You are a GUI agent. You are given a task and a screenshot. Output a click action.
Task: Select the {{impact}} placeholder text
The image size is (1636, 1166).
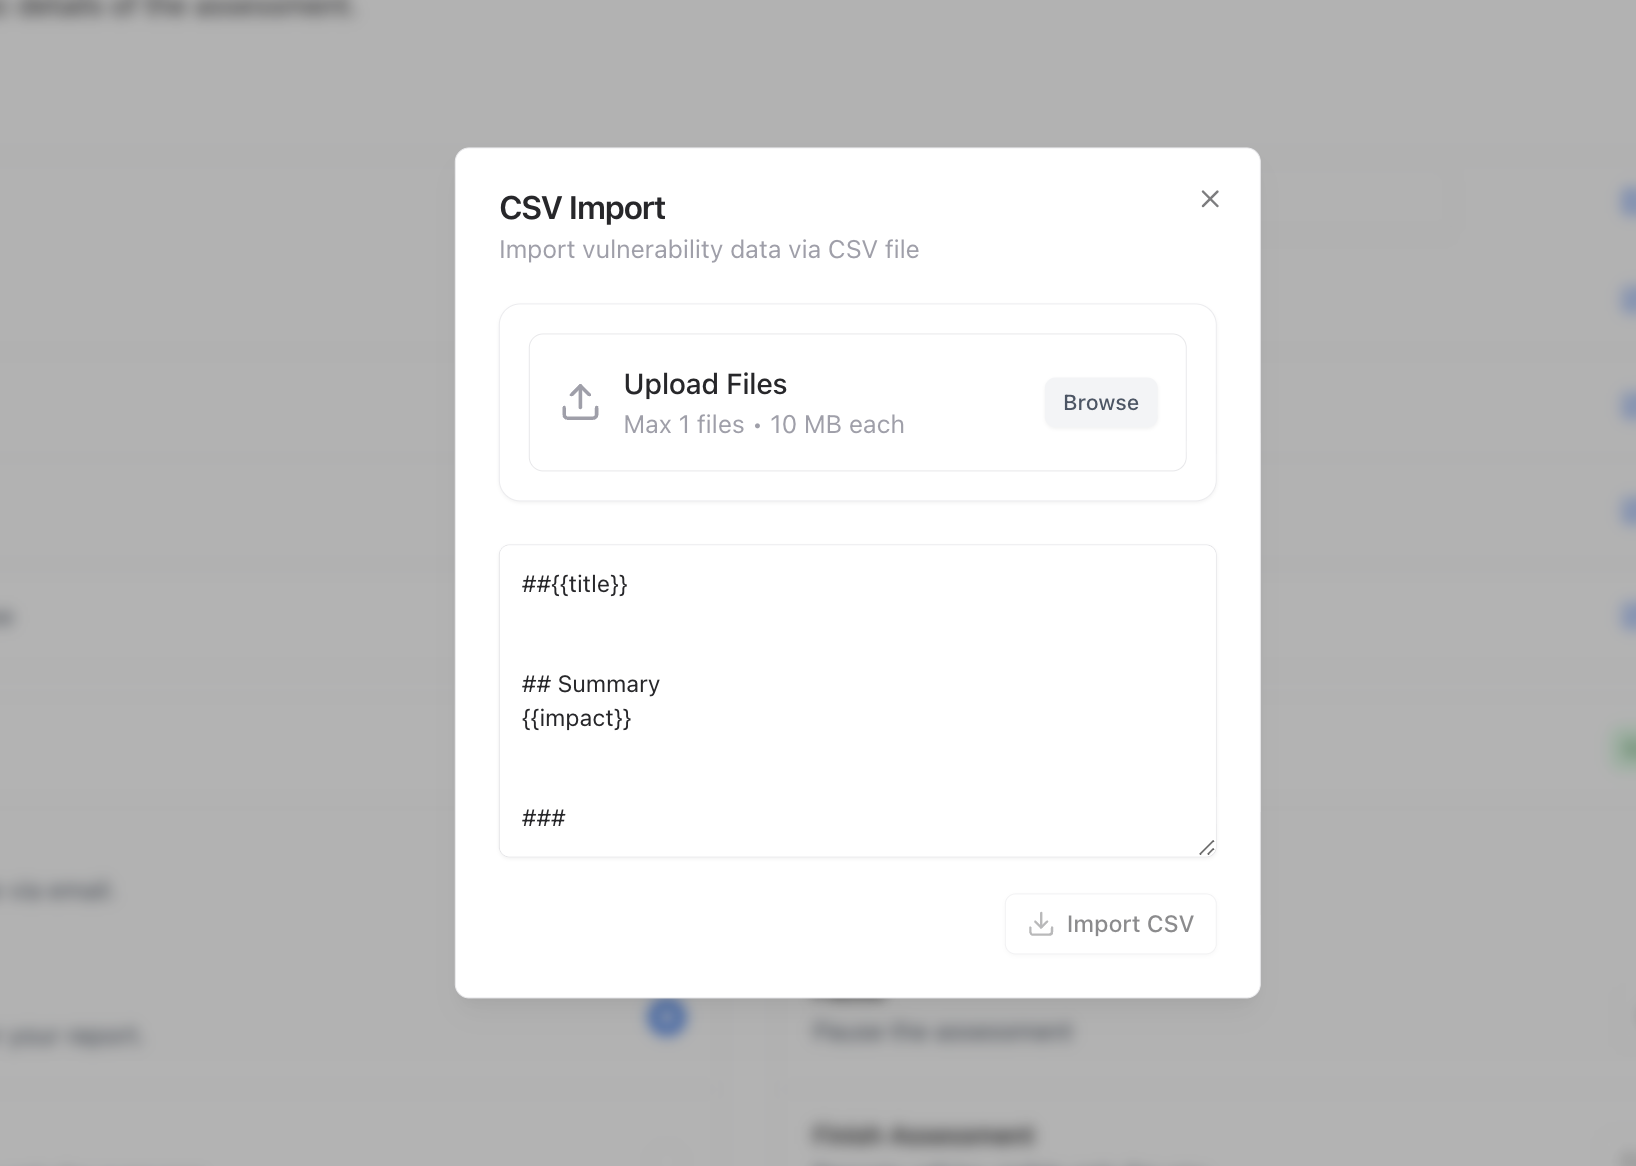(577, 718)
